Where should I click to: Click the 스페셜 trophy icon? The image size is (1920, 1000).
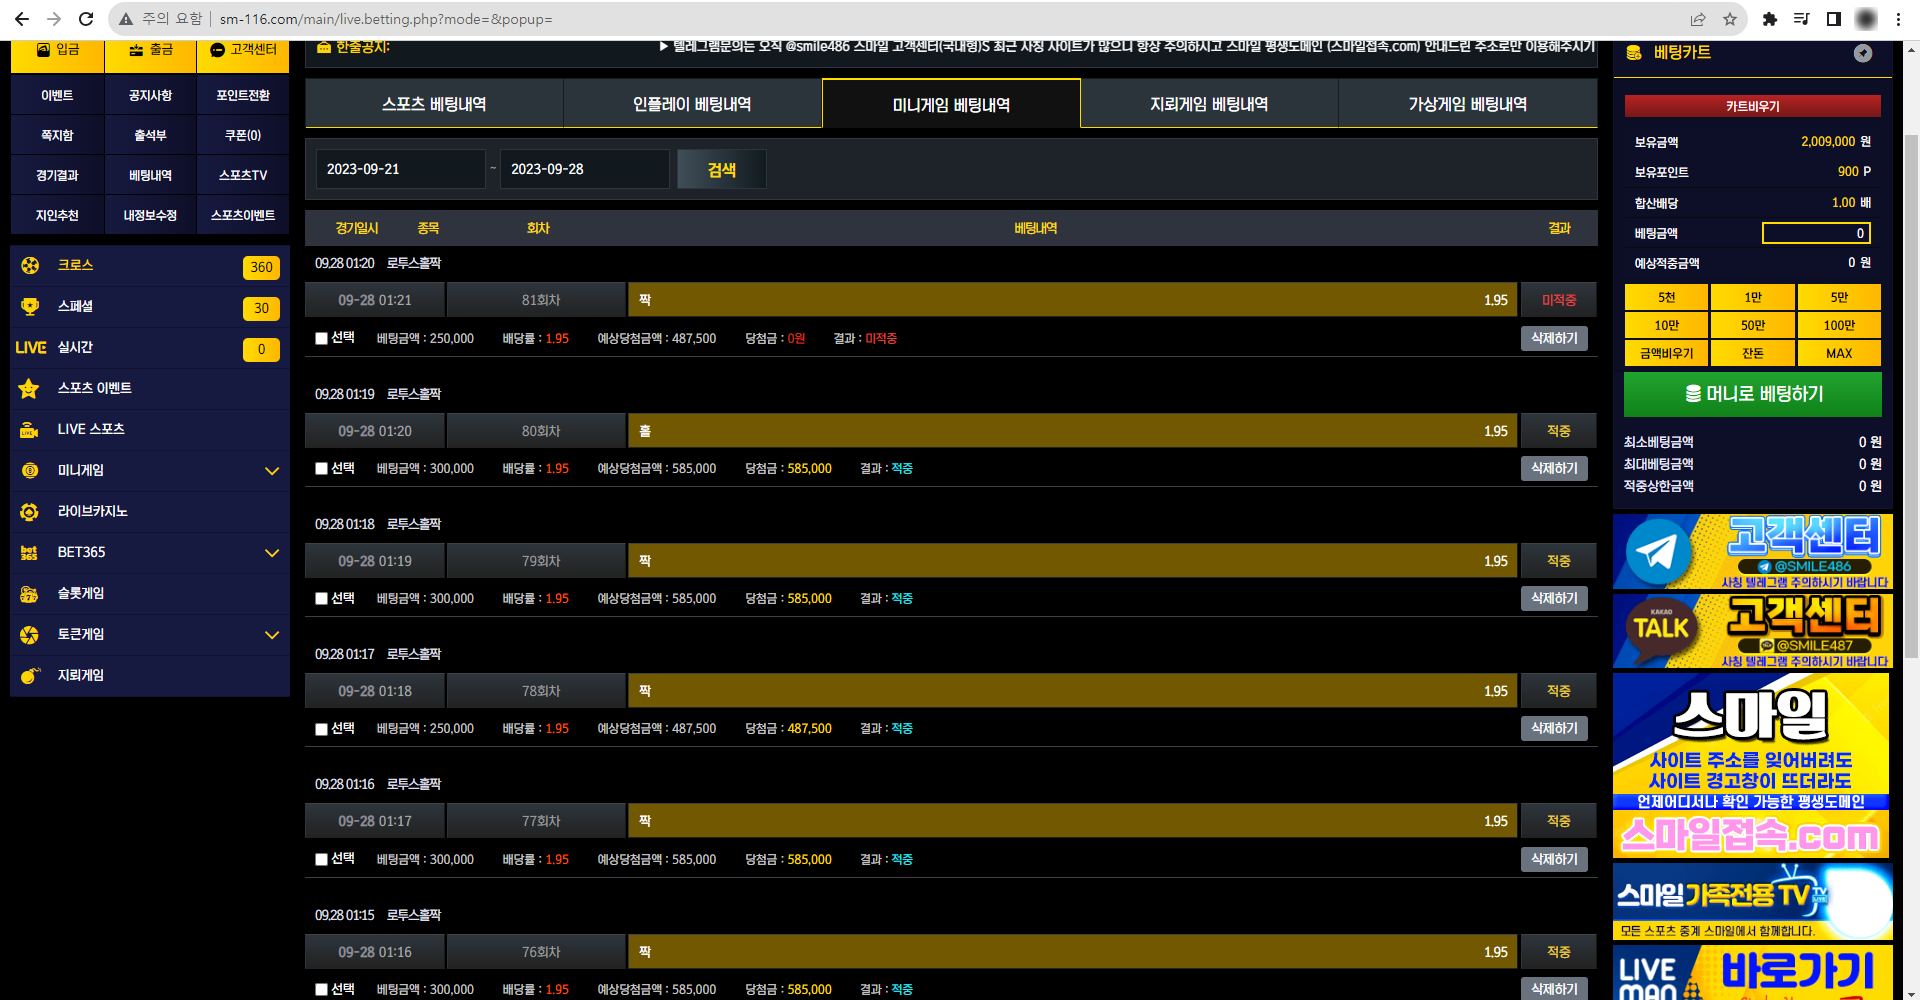click(30, 306)
